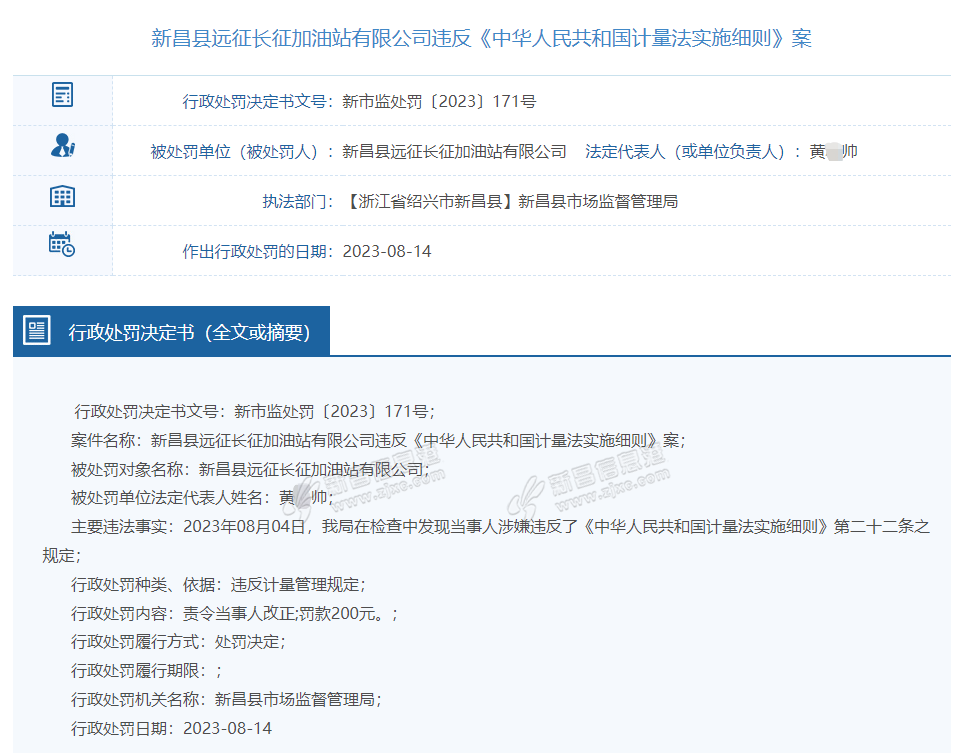Click the date 2023-08-14 in the top table
The width and height of the screenshot is (955, 753).
pyautogui.click(x=387, y=252)
